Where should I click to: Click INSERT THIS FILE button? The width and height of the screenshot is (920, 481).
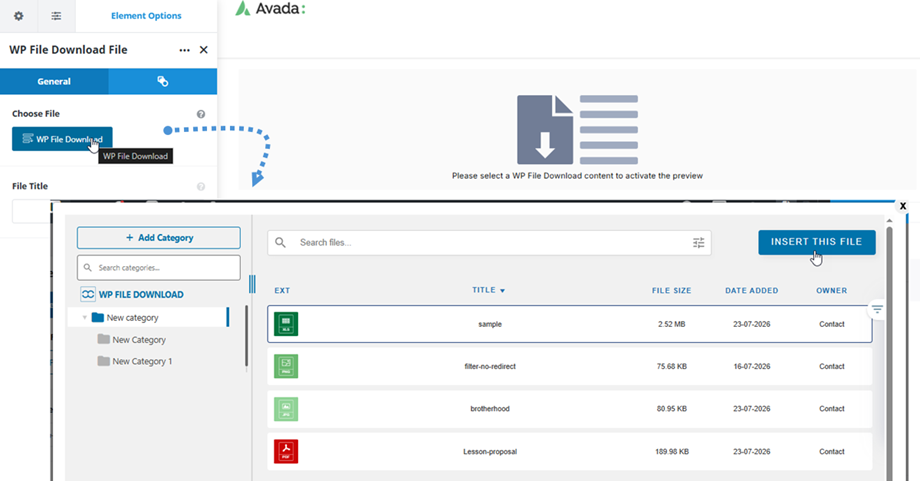click(817, 242)
